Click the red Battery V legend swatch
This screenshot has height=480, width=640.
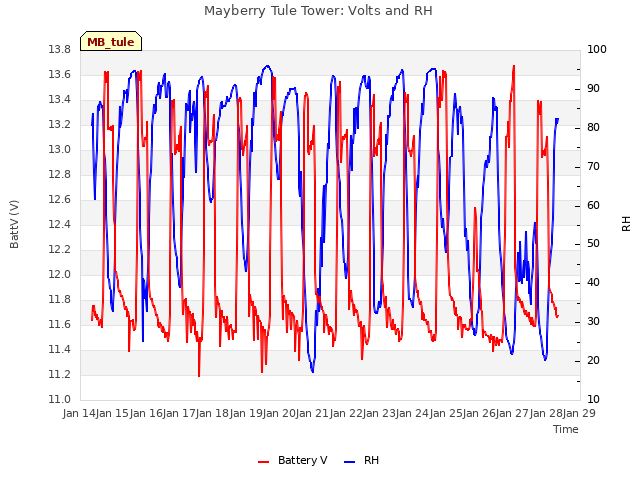tap(264, 462)
